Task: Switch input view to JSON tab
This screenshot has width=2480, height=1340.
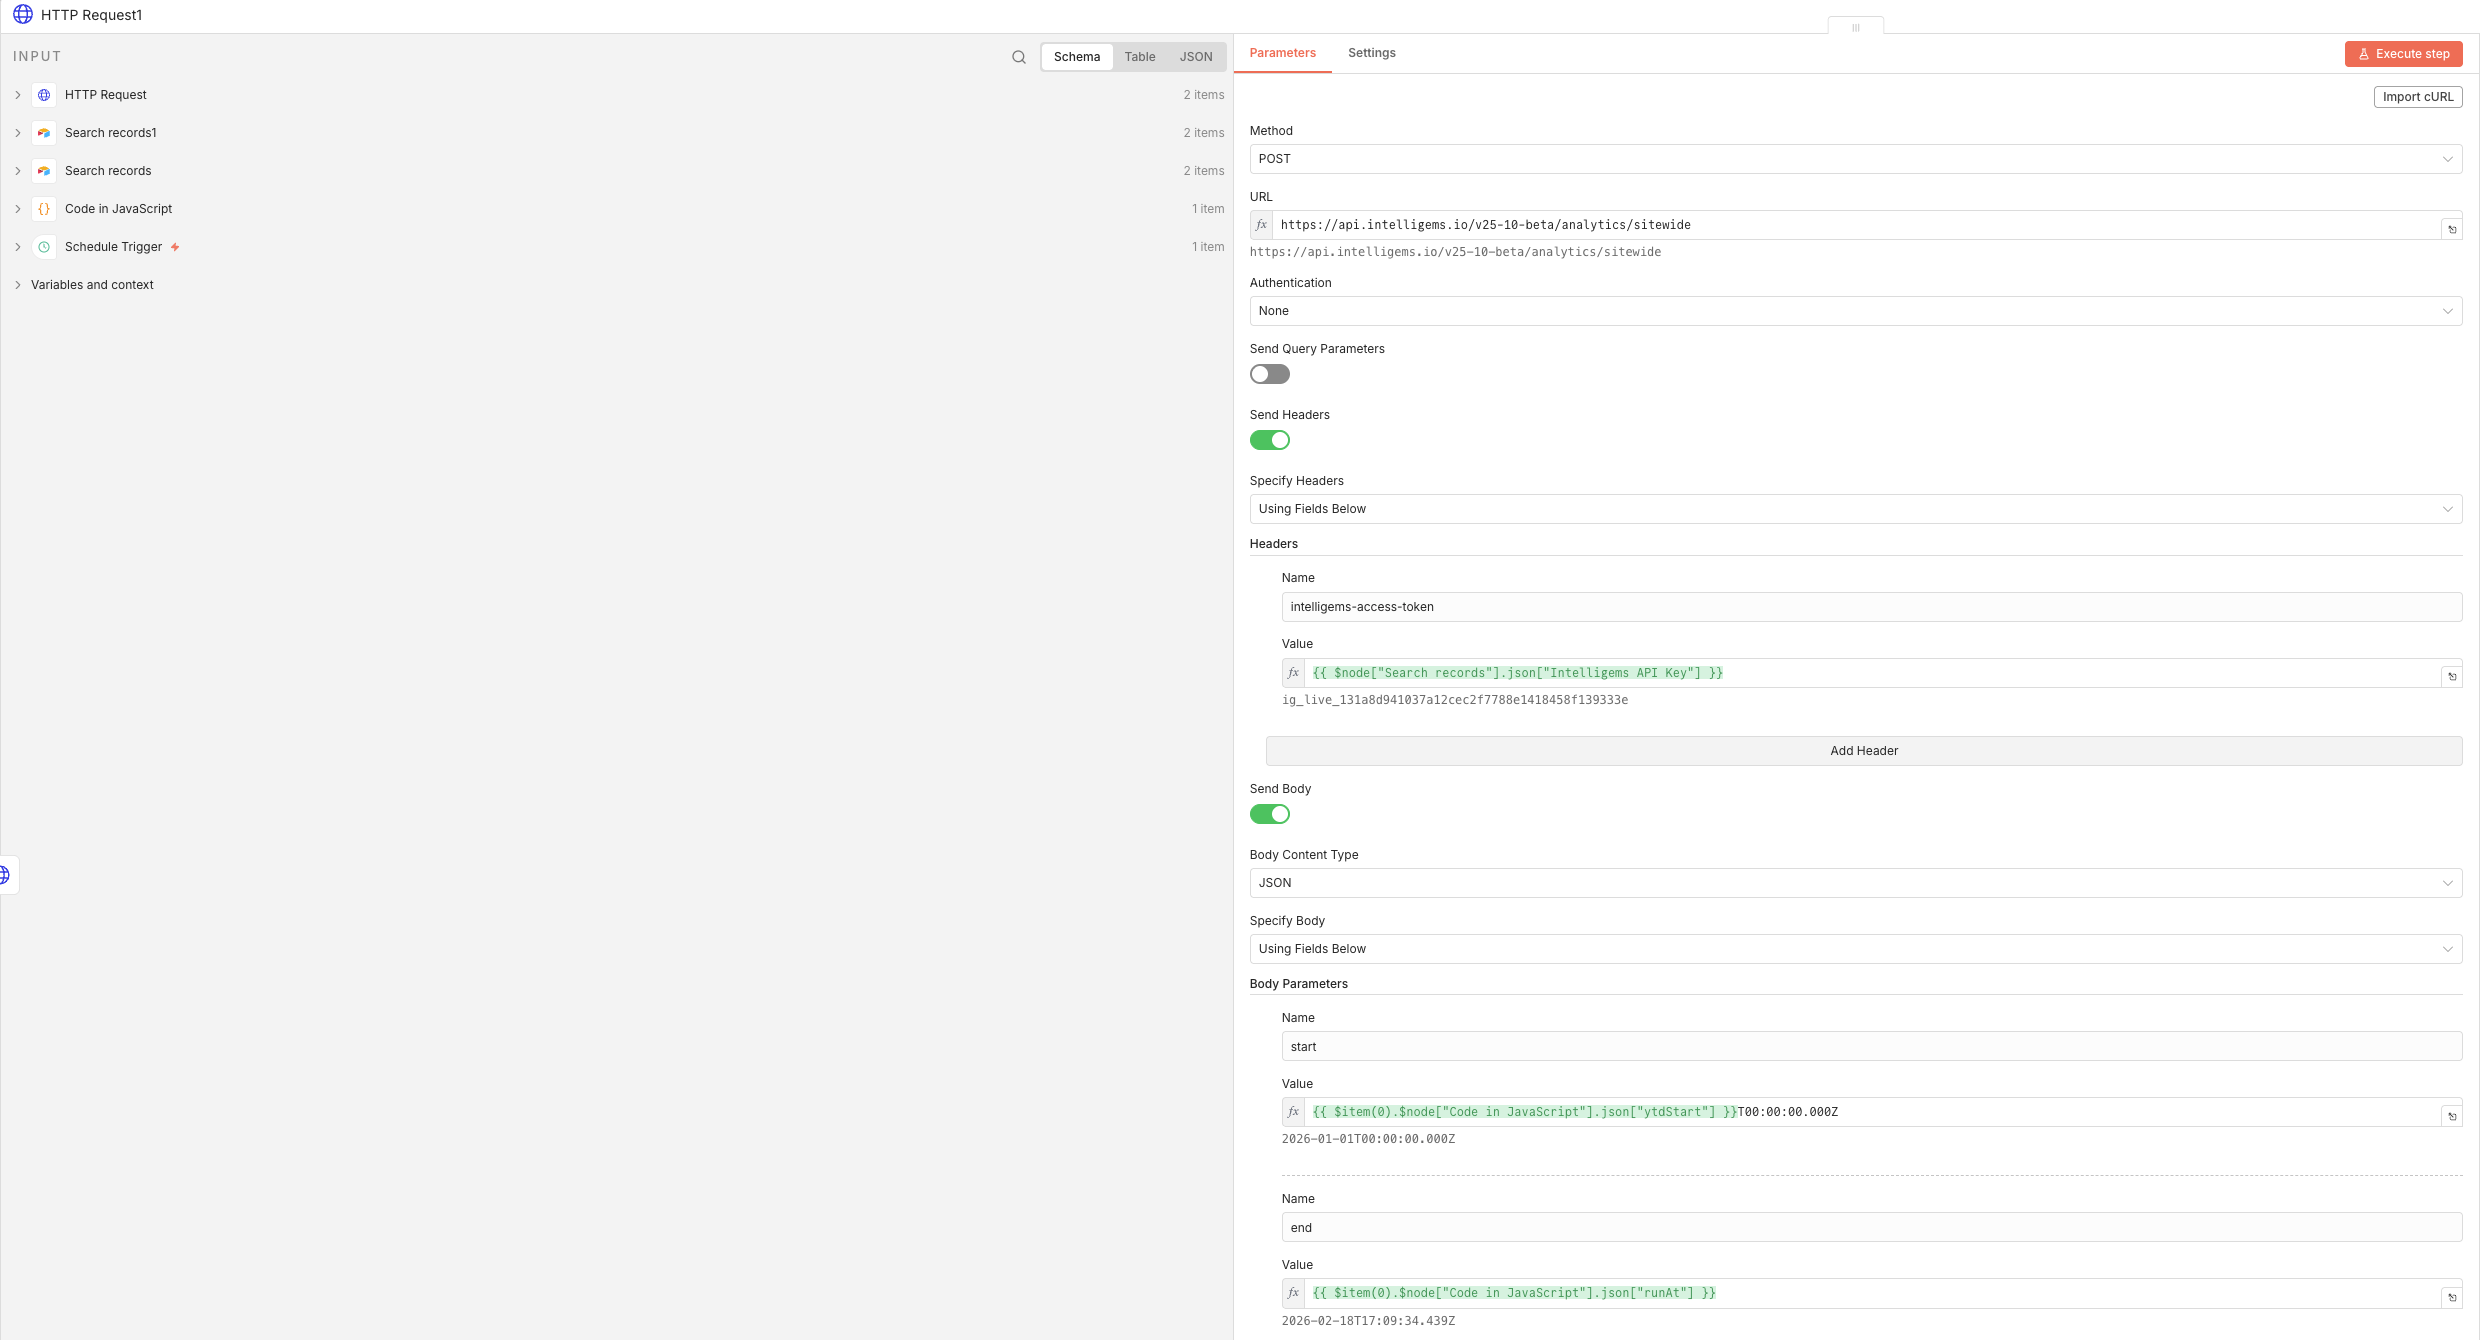Action: tap(1195, 57)
